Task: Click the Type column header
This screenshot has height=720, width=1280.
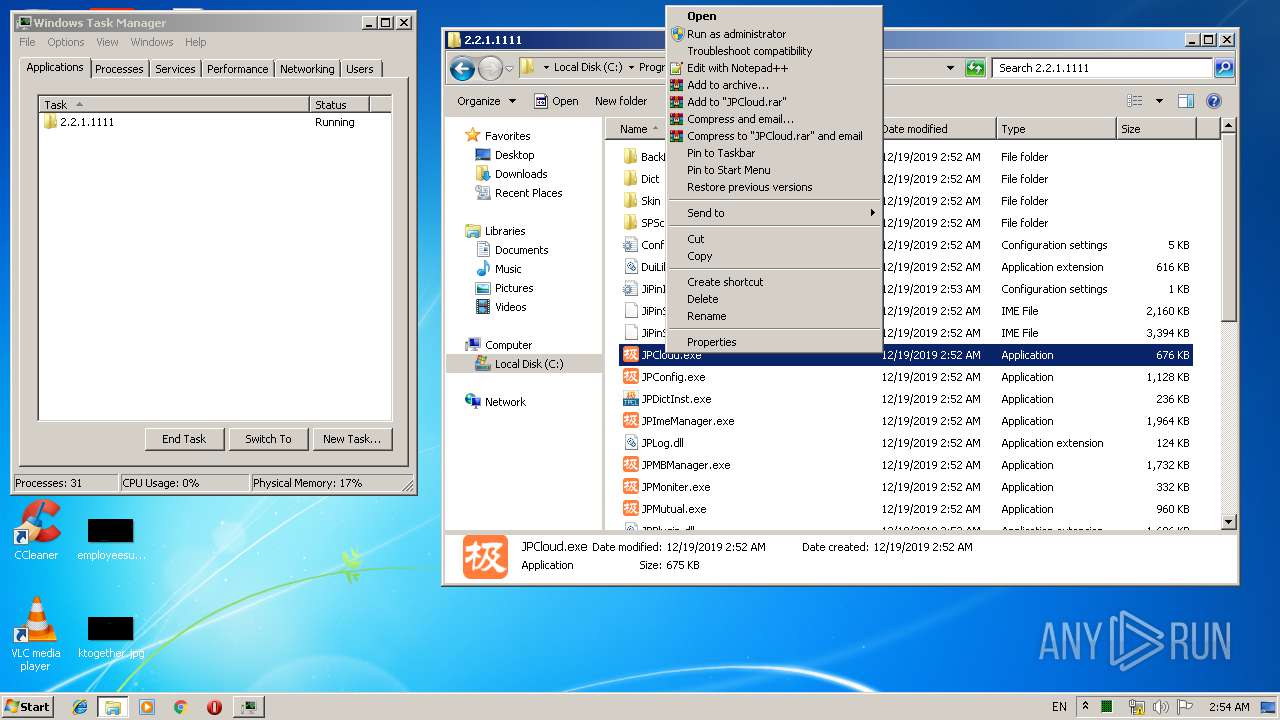Action: pos(1056,129)
